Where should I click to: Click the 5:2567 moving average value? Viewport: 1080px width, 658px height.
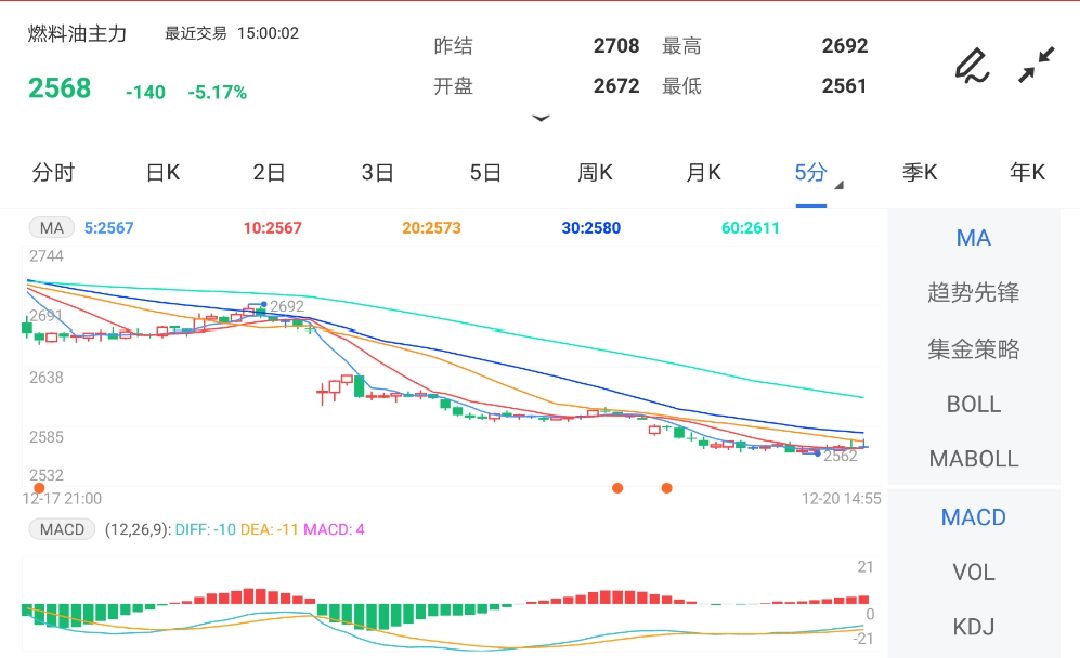109,228
